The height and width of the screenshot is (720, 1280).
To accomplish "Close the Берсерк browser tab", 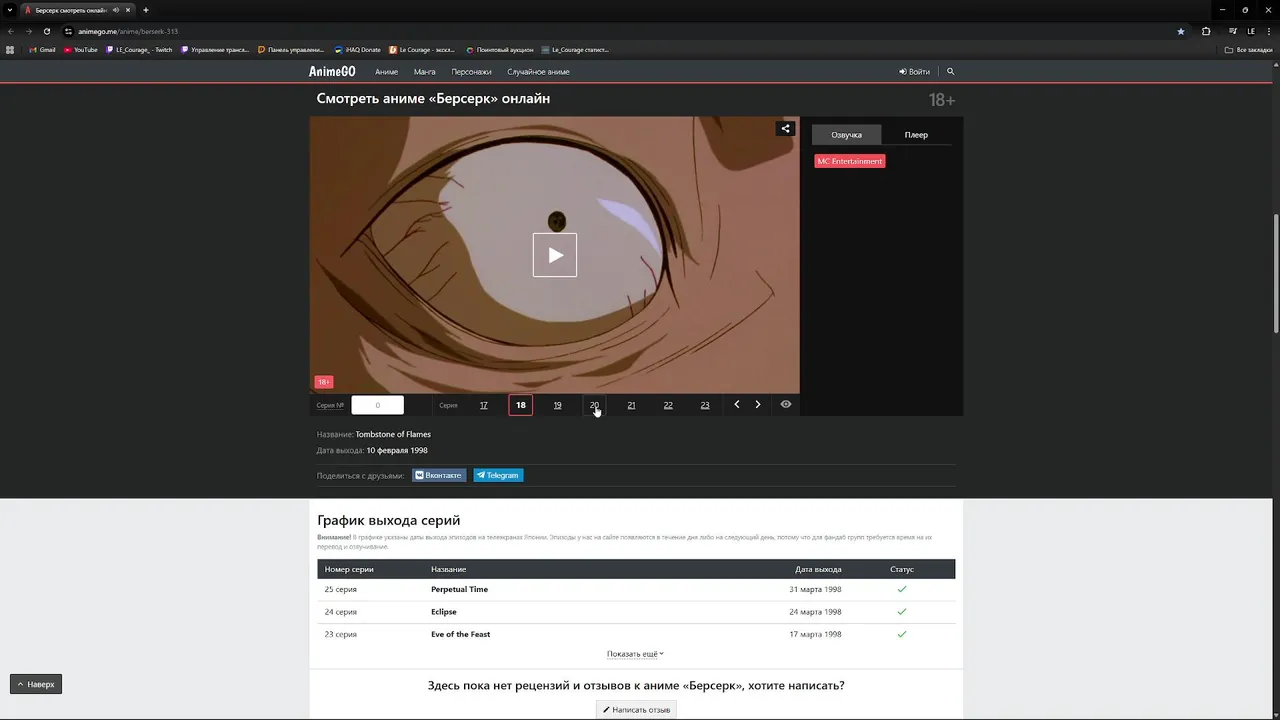I will (x=128, y=10).
